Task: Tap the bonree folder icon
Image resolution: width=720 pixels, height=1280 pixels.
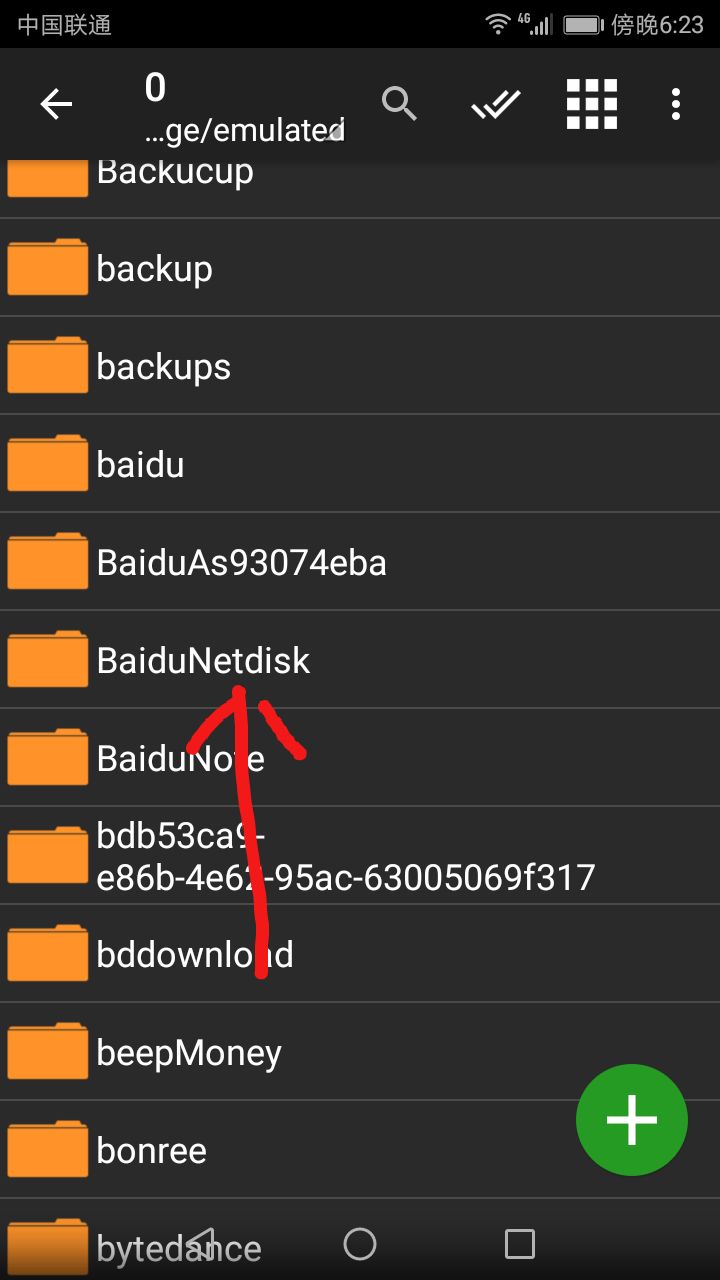Action: point(47,1150)
